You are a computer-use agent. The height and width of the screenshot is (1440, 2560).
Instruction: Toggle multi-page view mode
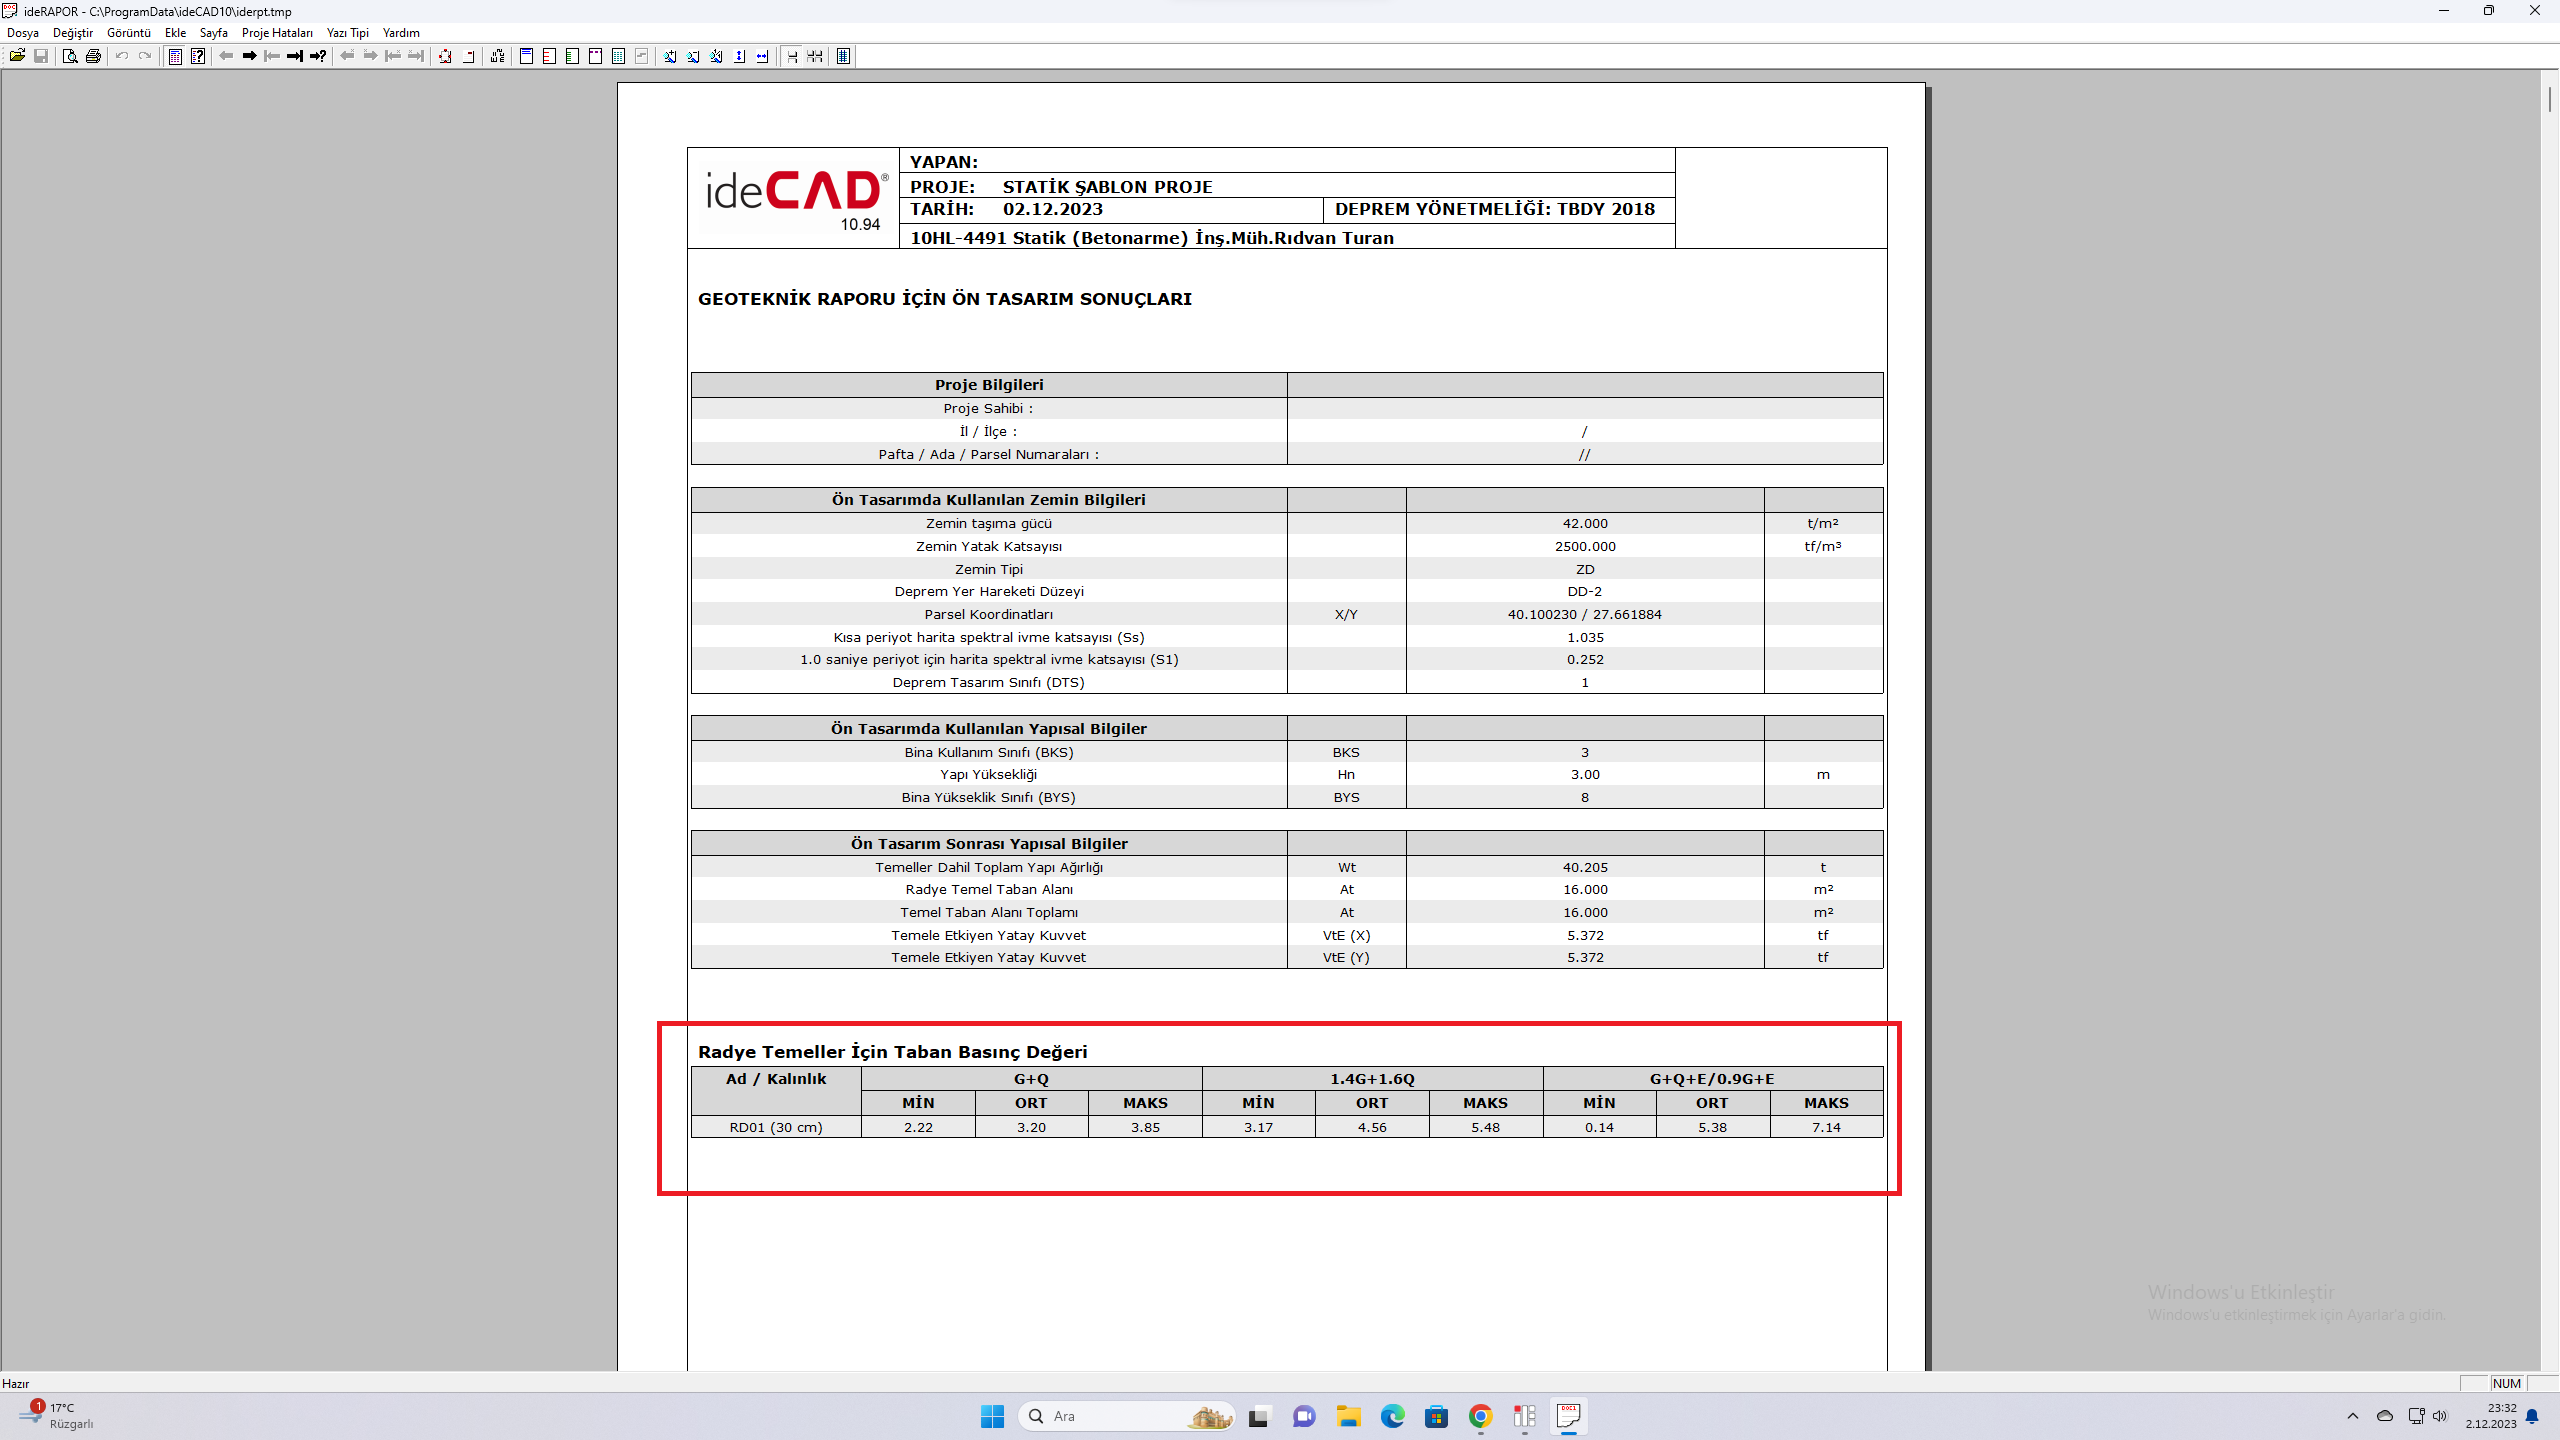pyautogui.click(x=815, y=56)
